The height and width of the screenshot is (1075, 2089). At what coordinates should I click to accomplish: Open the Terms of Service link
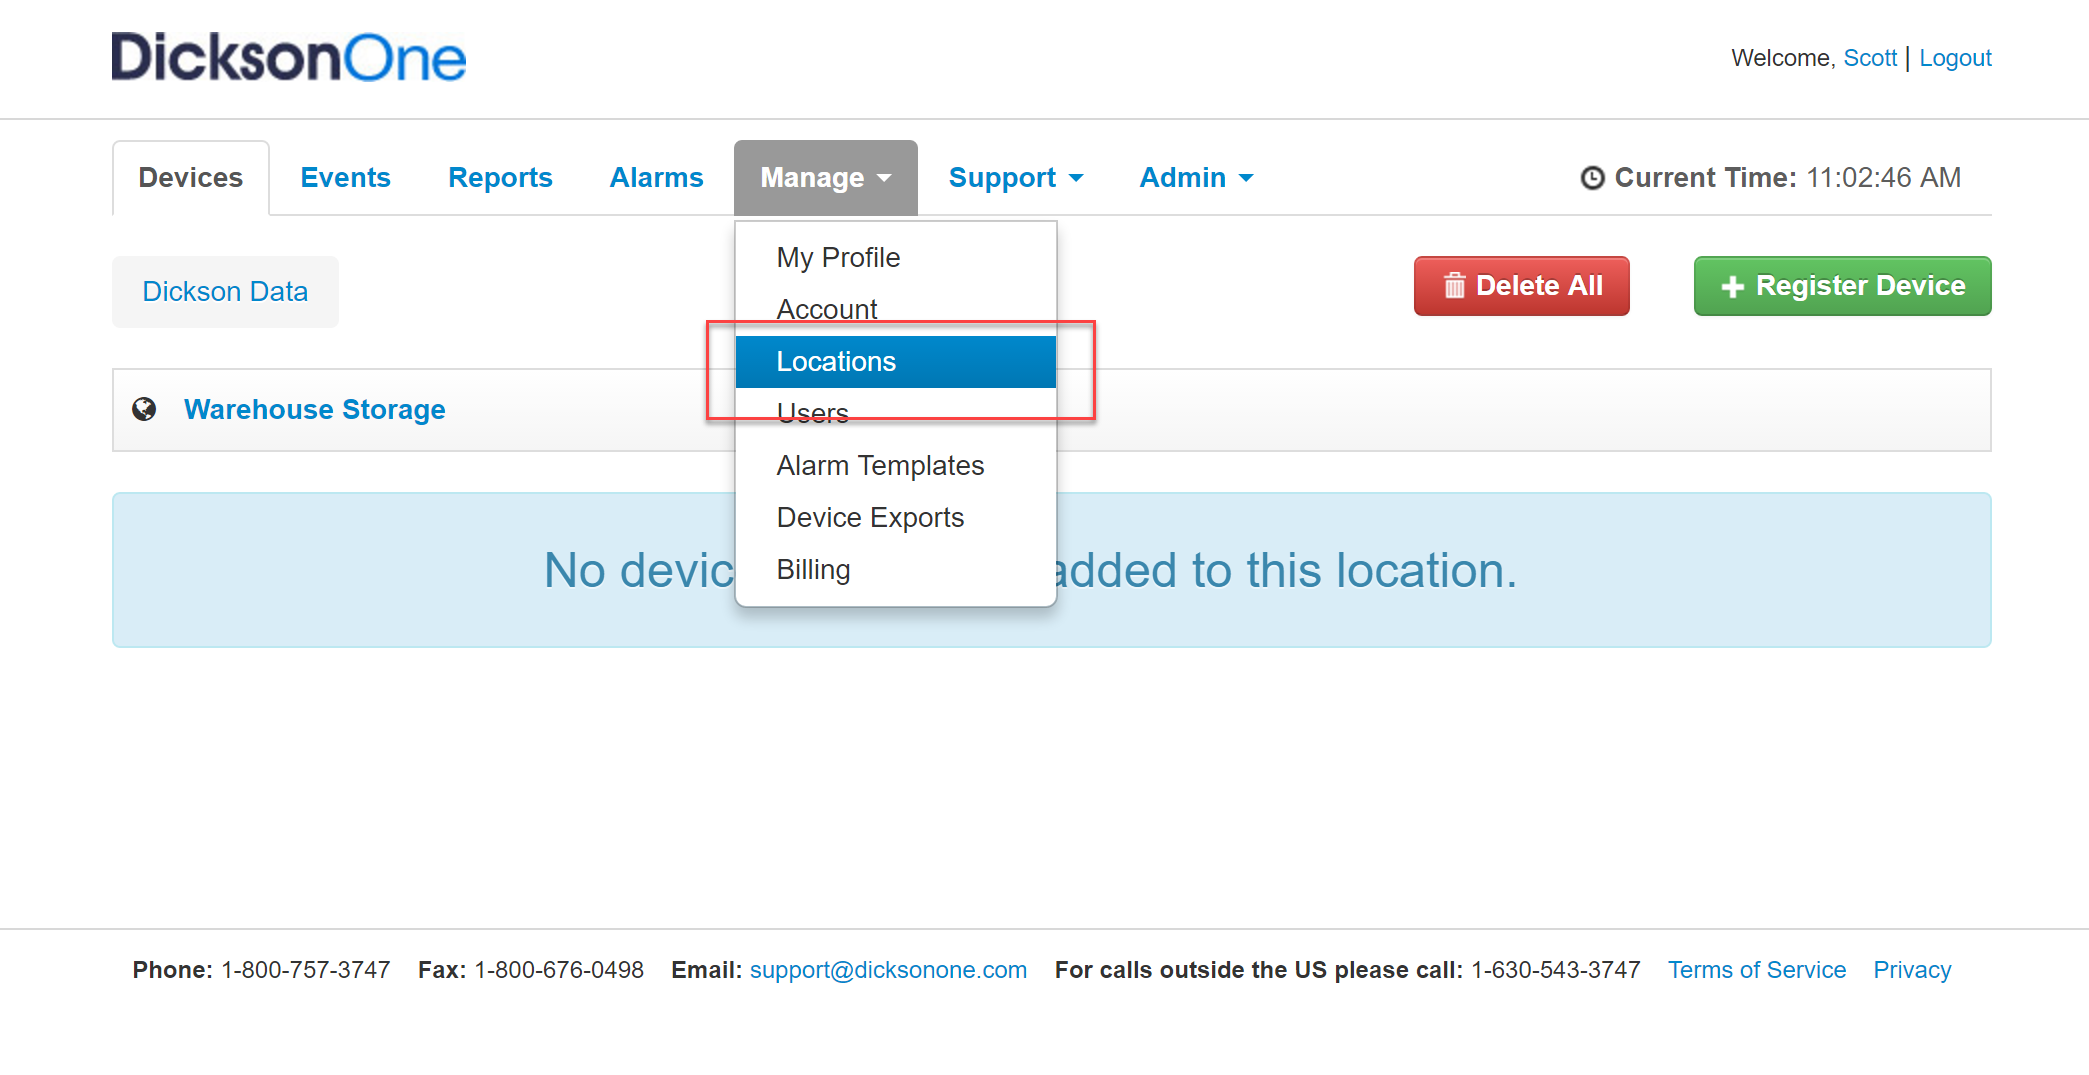pyautogui.click(x=1756, y=970)
